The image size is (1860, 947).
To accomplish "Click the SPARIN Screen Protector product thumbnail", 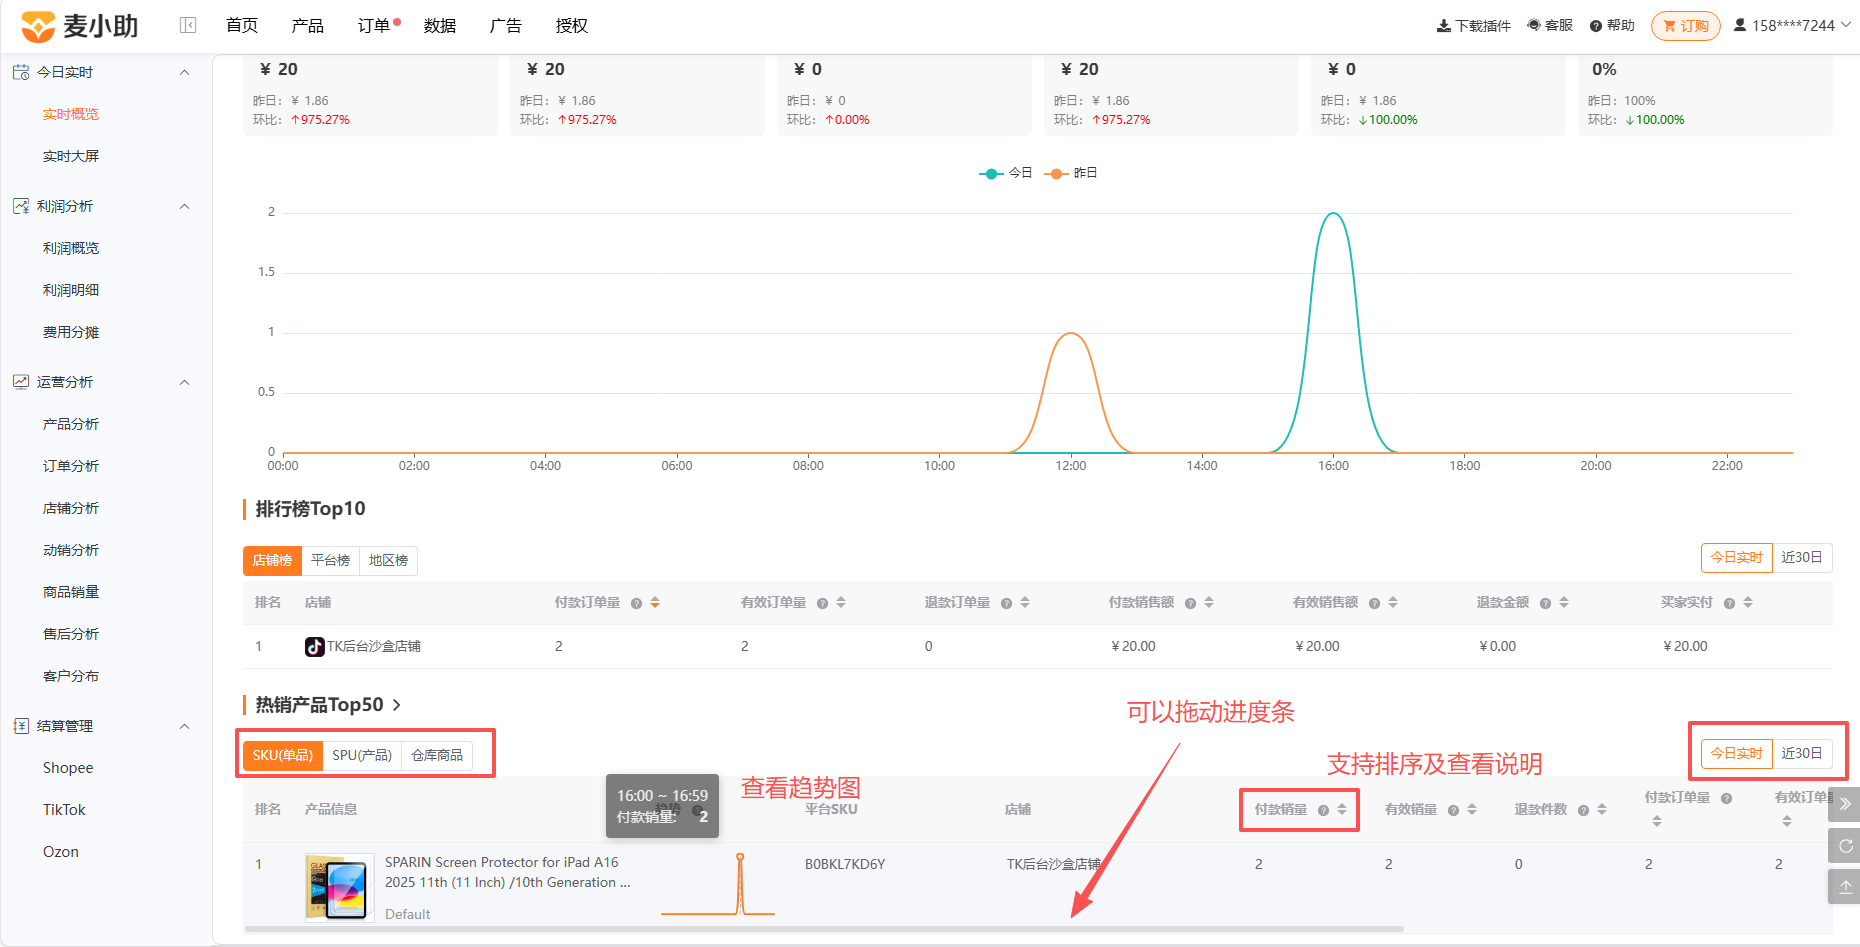I will pos(340,887).
